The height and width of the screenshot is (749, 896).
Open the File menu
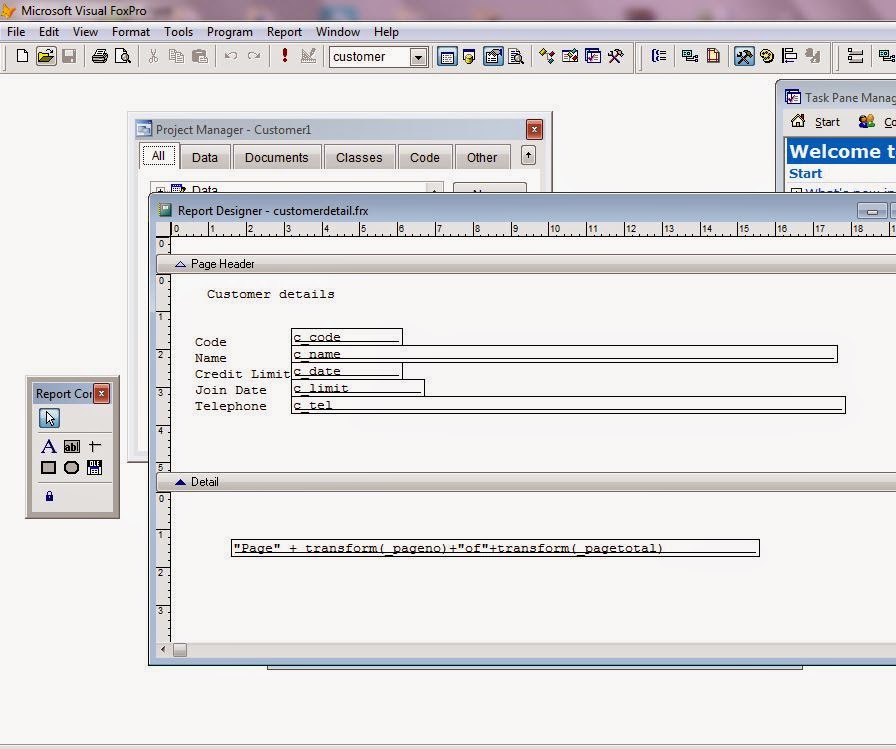(16, 32)
